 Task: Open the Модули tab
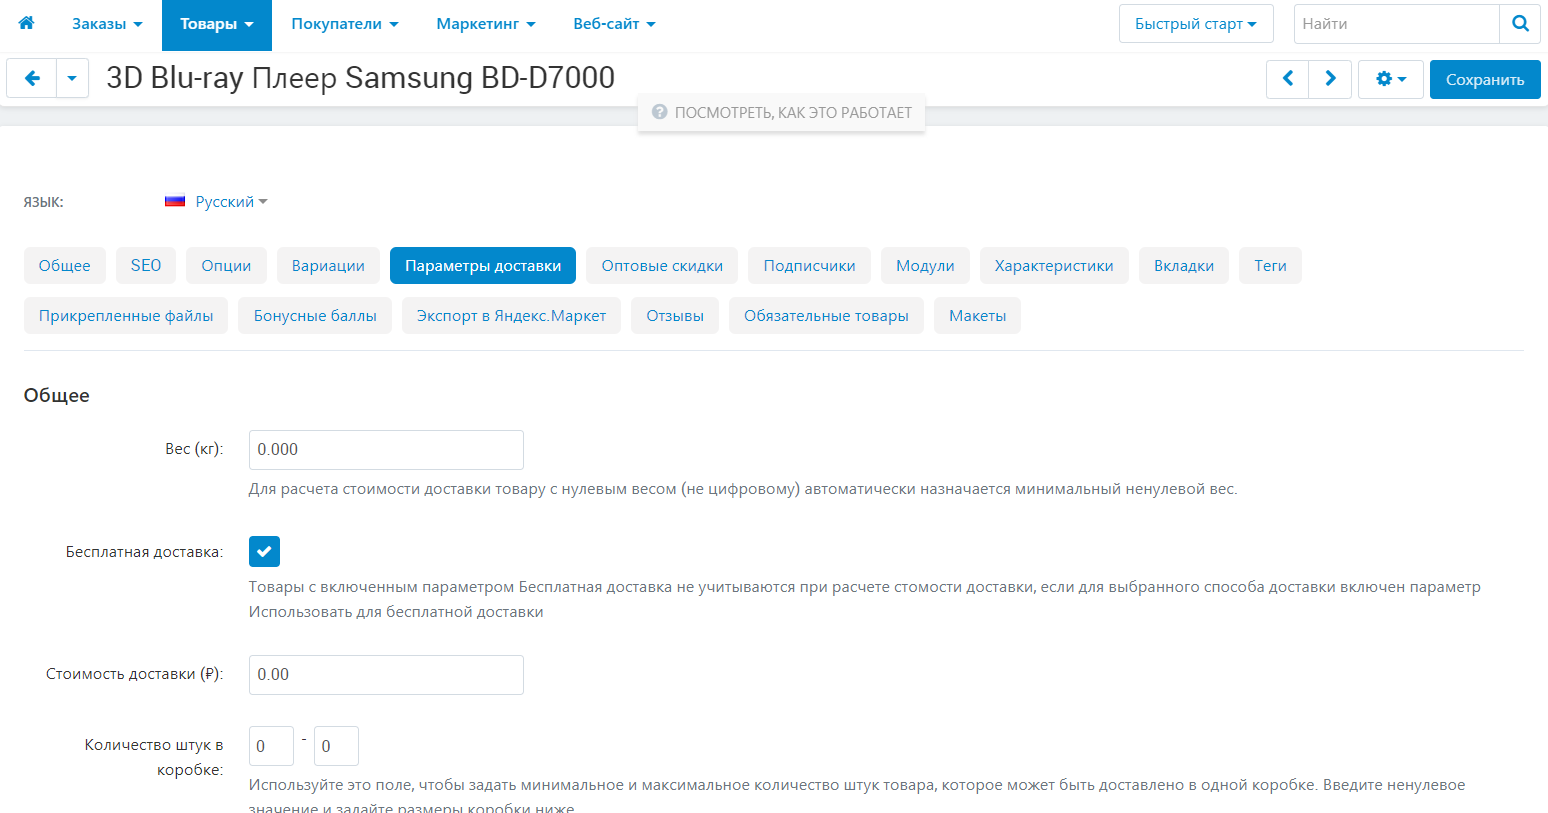925,265
